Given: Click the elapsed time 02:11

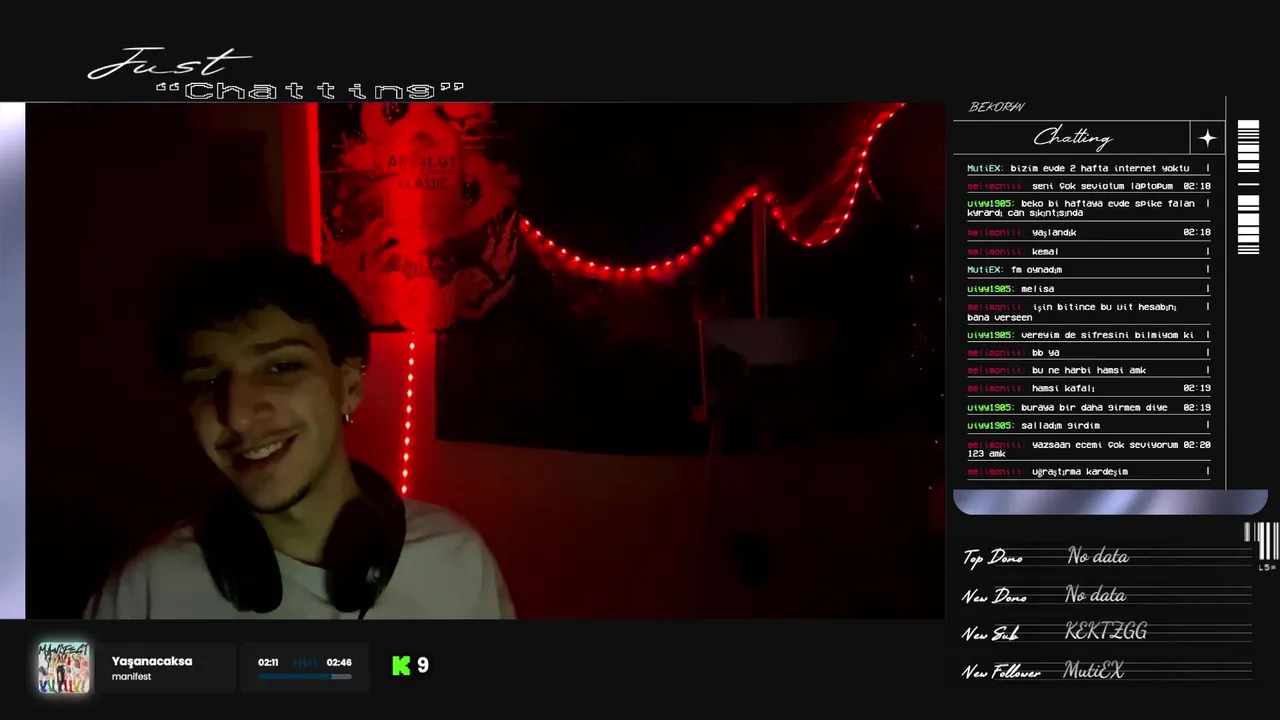Looking at the screenshot, I should [268, 662].
